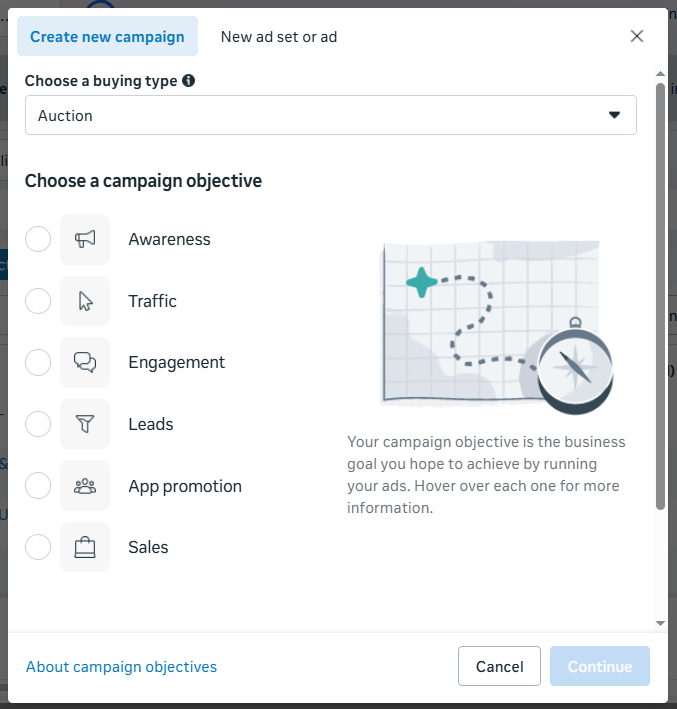Open the Auction buying type dropdown
This screenshot has height=709, width=677.
(330, 115)
